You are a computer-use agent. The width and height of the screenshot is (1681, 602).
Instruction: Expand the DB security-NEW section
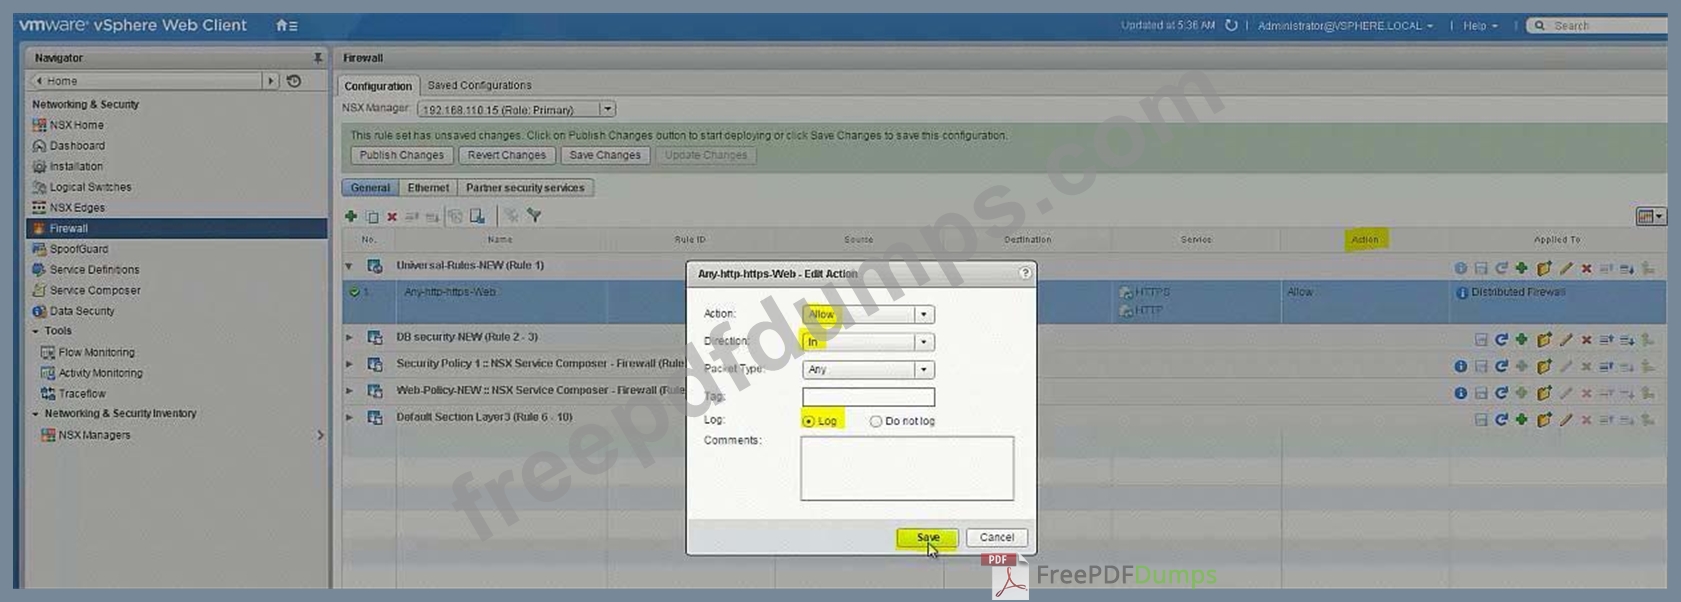(x=349, y=337)
